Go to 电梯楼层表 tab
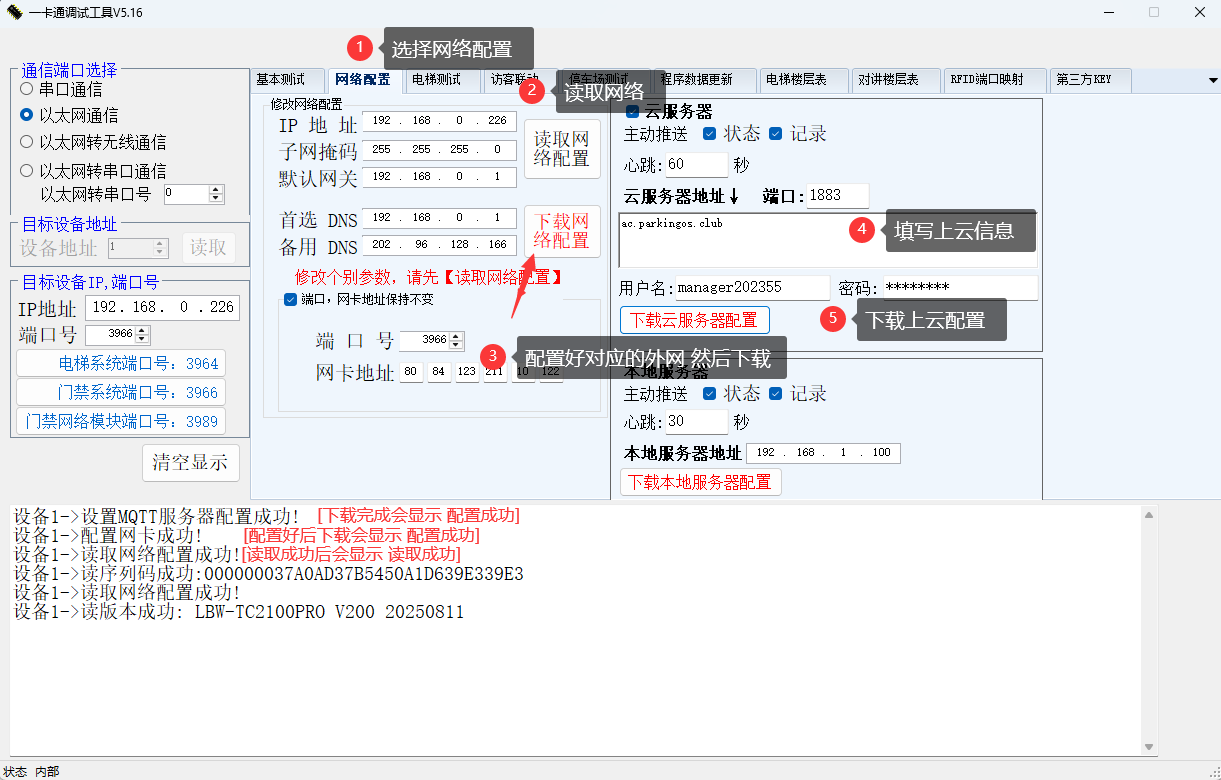The width and height of the screenshot is (1221, 780). [803, 79]
